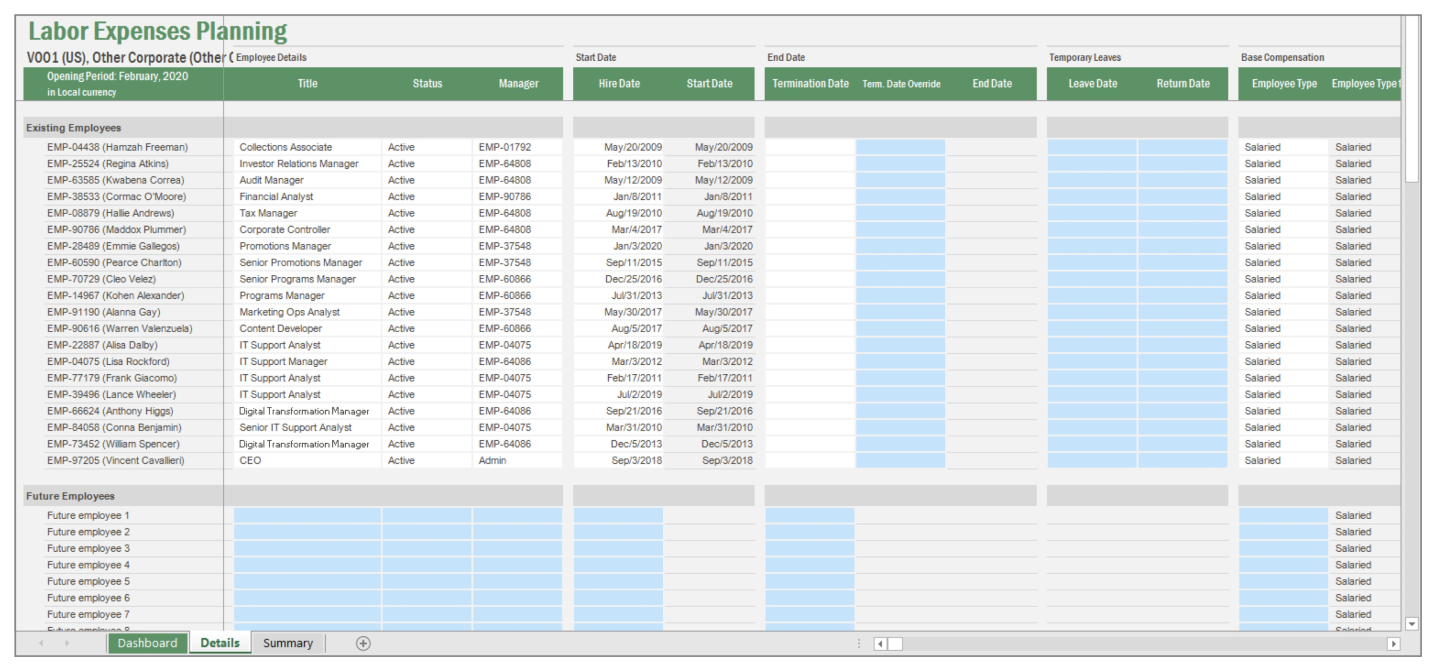This screenshot has height=672, width=1436.
Task: Click Term. Date Override cell for Hamzah Freeman
Action: [901, 147]
